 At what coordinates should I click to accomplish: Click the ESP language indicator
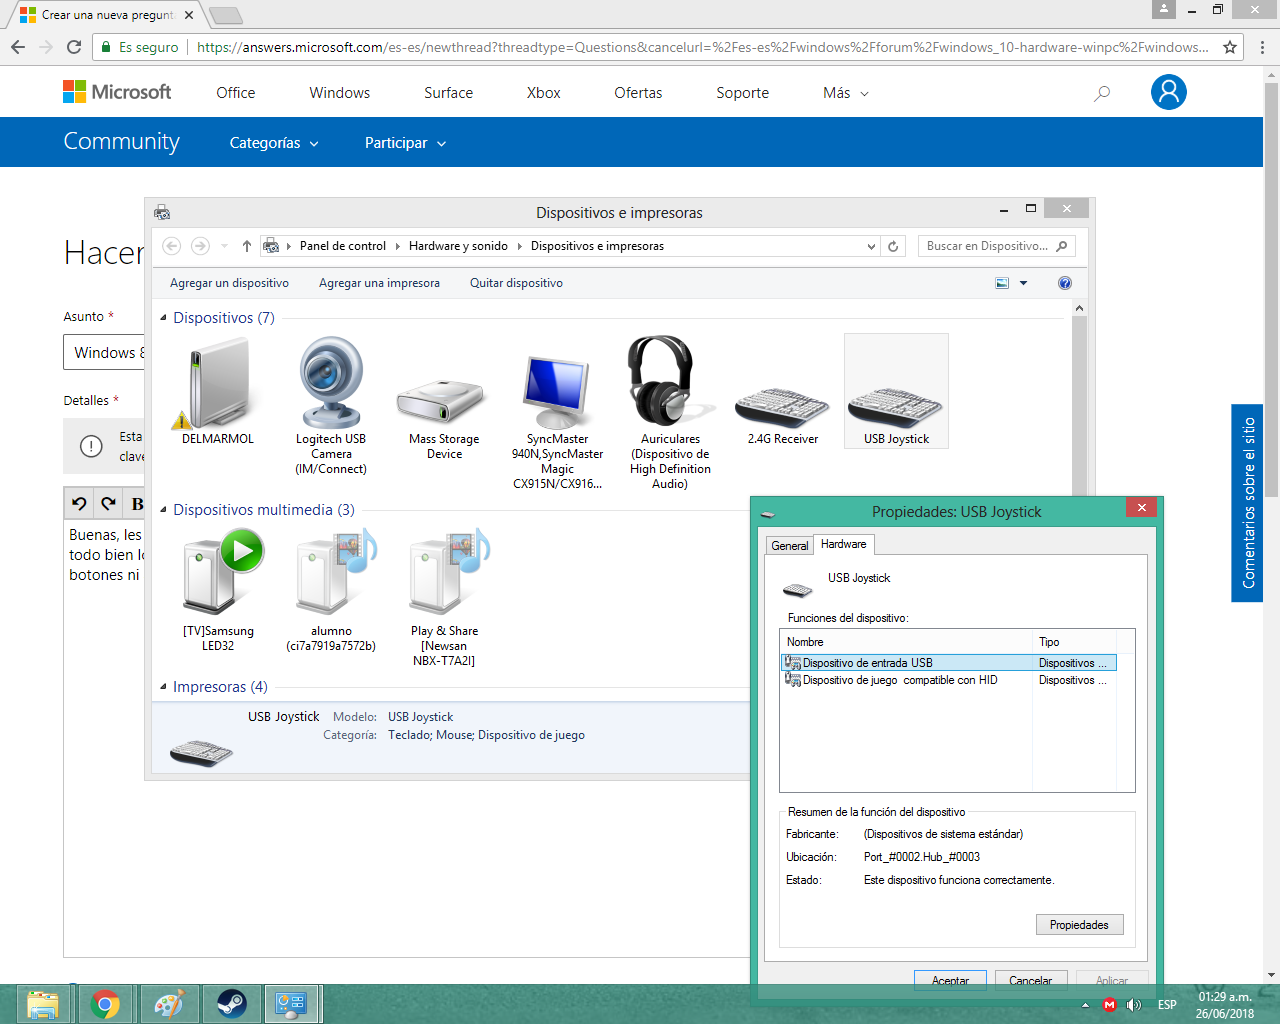pyautogui.click(x=1167, y=1005)
